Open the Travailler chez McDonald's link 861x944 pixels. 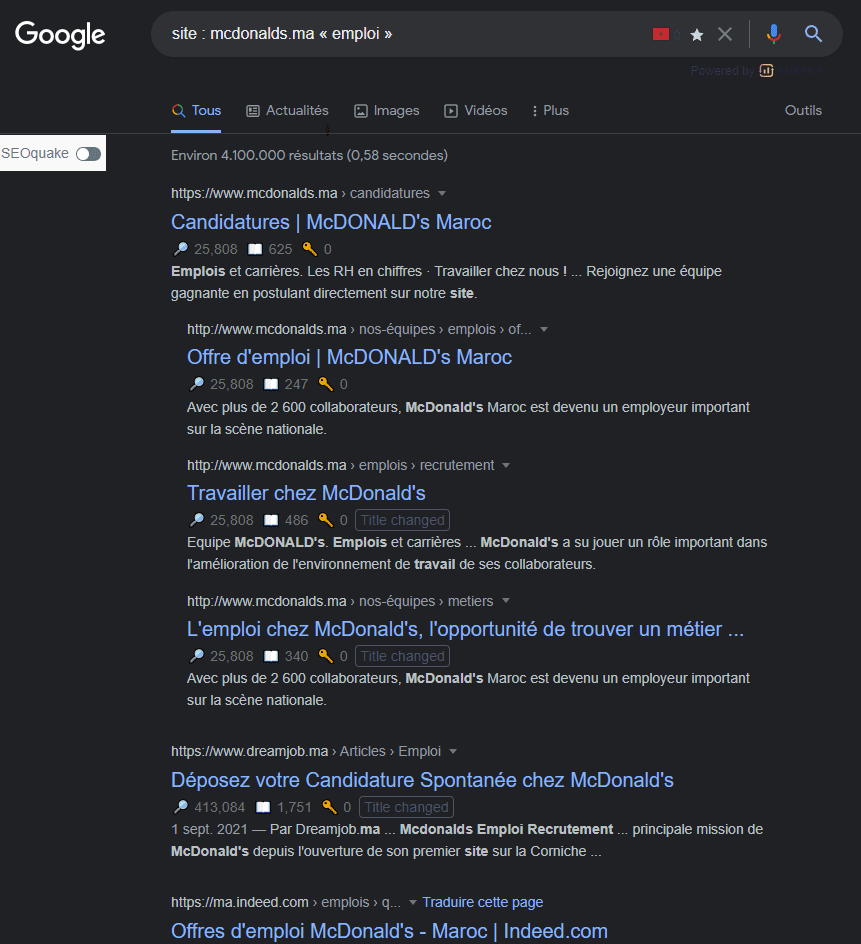(306, 493)
